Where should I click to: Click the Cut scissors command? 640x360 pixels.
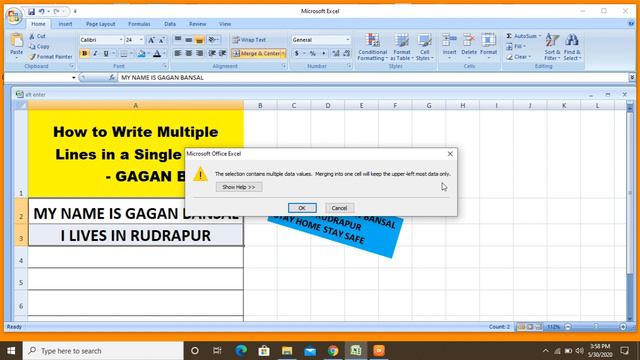pyautogui.click(x=37, y=36)
